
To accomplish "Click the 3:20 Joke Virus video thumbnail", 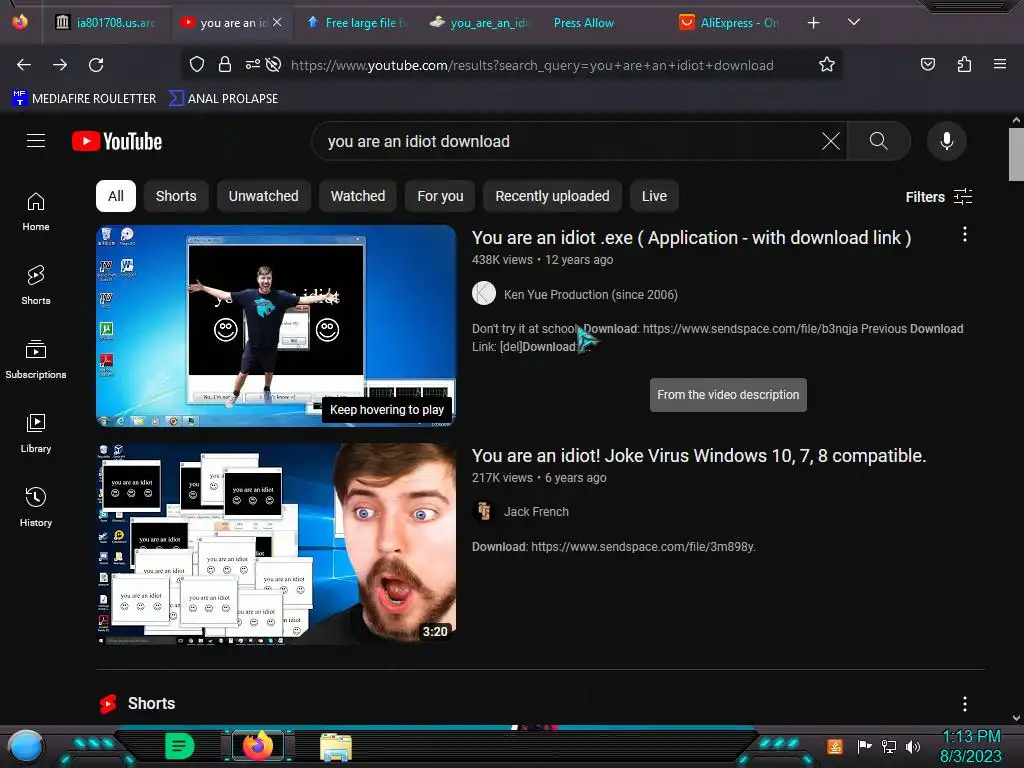I will pyautogui.click(x=276, y=544).
